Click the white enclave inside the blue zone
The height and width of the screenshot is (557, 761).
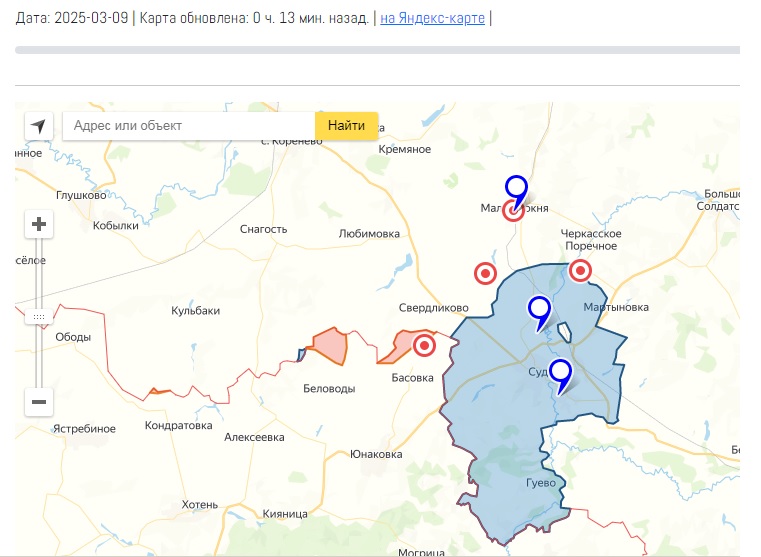(x=565, y=331)
